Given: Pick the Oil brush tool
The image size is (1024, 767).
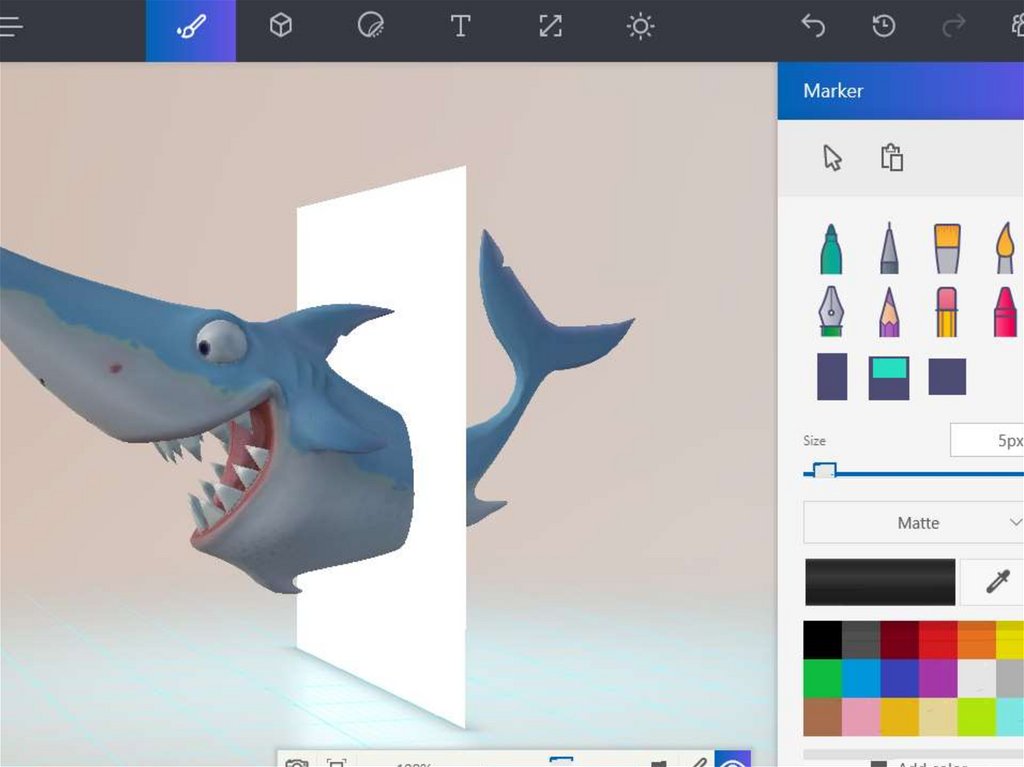Looking at the screenshot, I should [x=947, y=249].
